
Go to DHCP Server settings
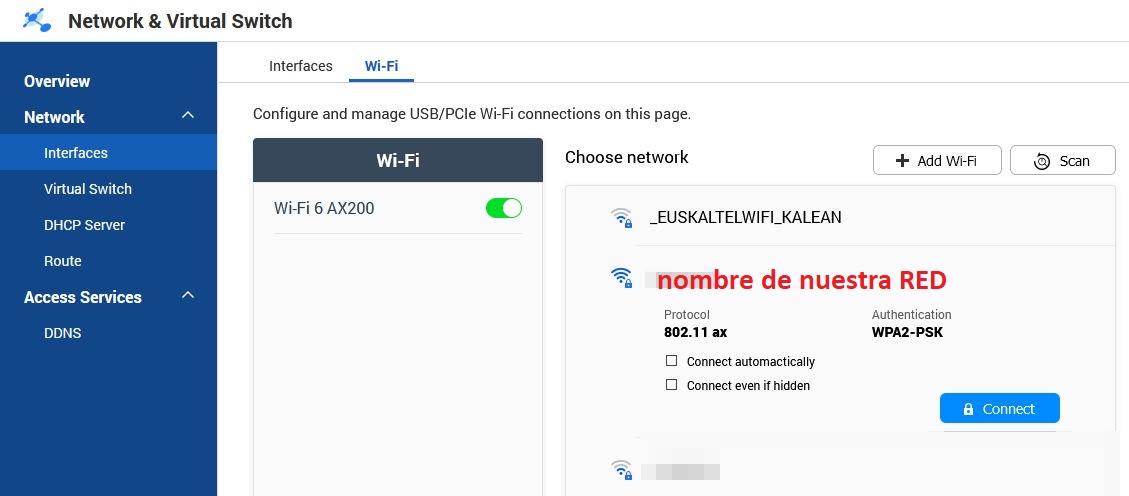(x=84, y=225)
